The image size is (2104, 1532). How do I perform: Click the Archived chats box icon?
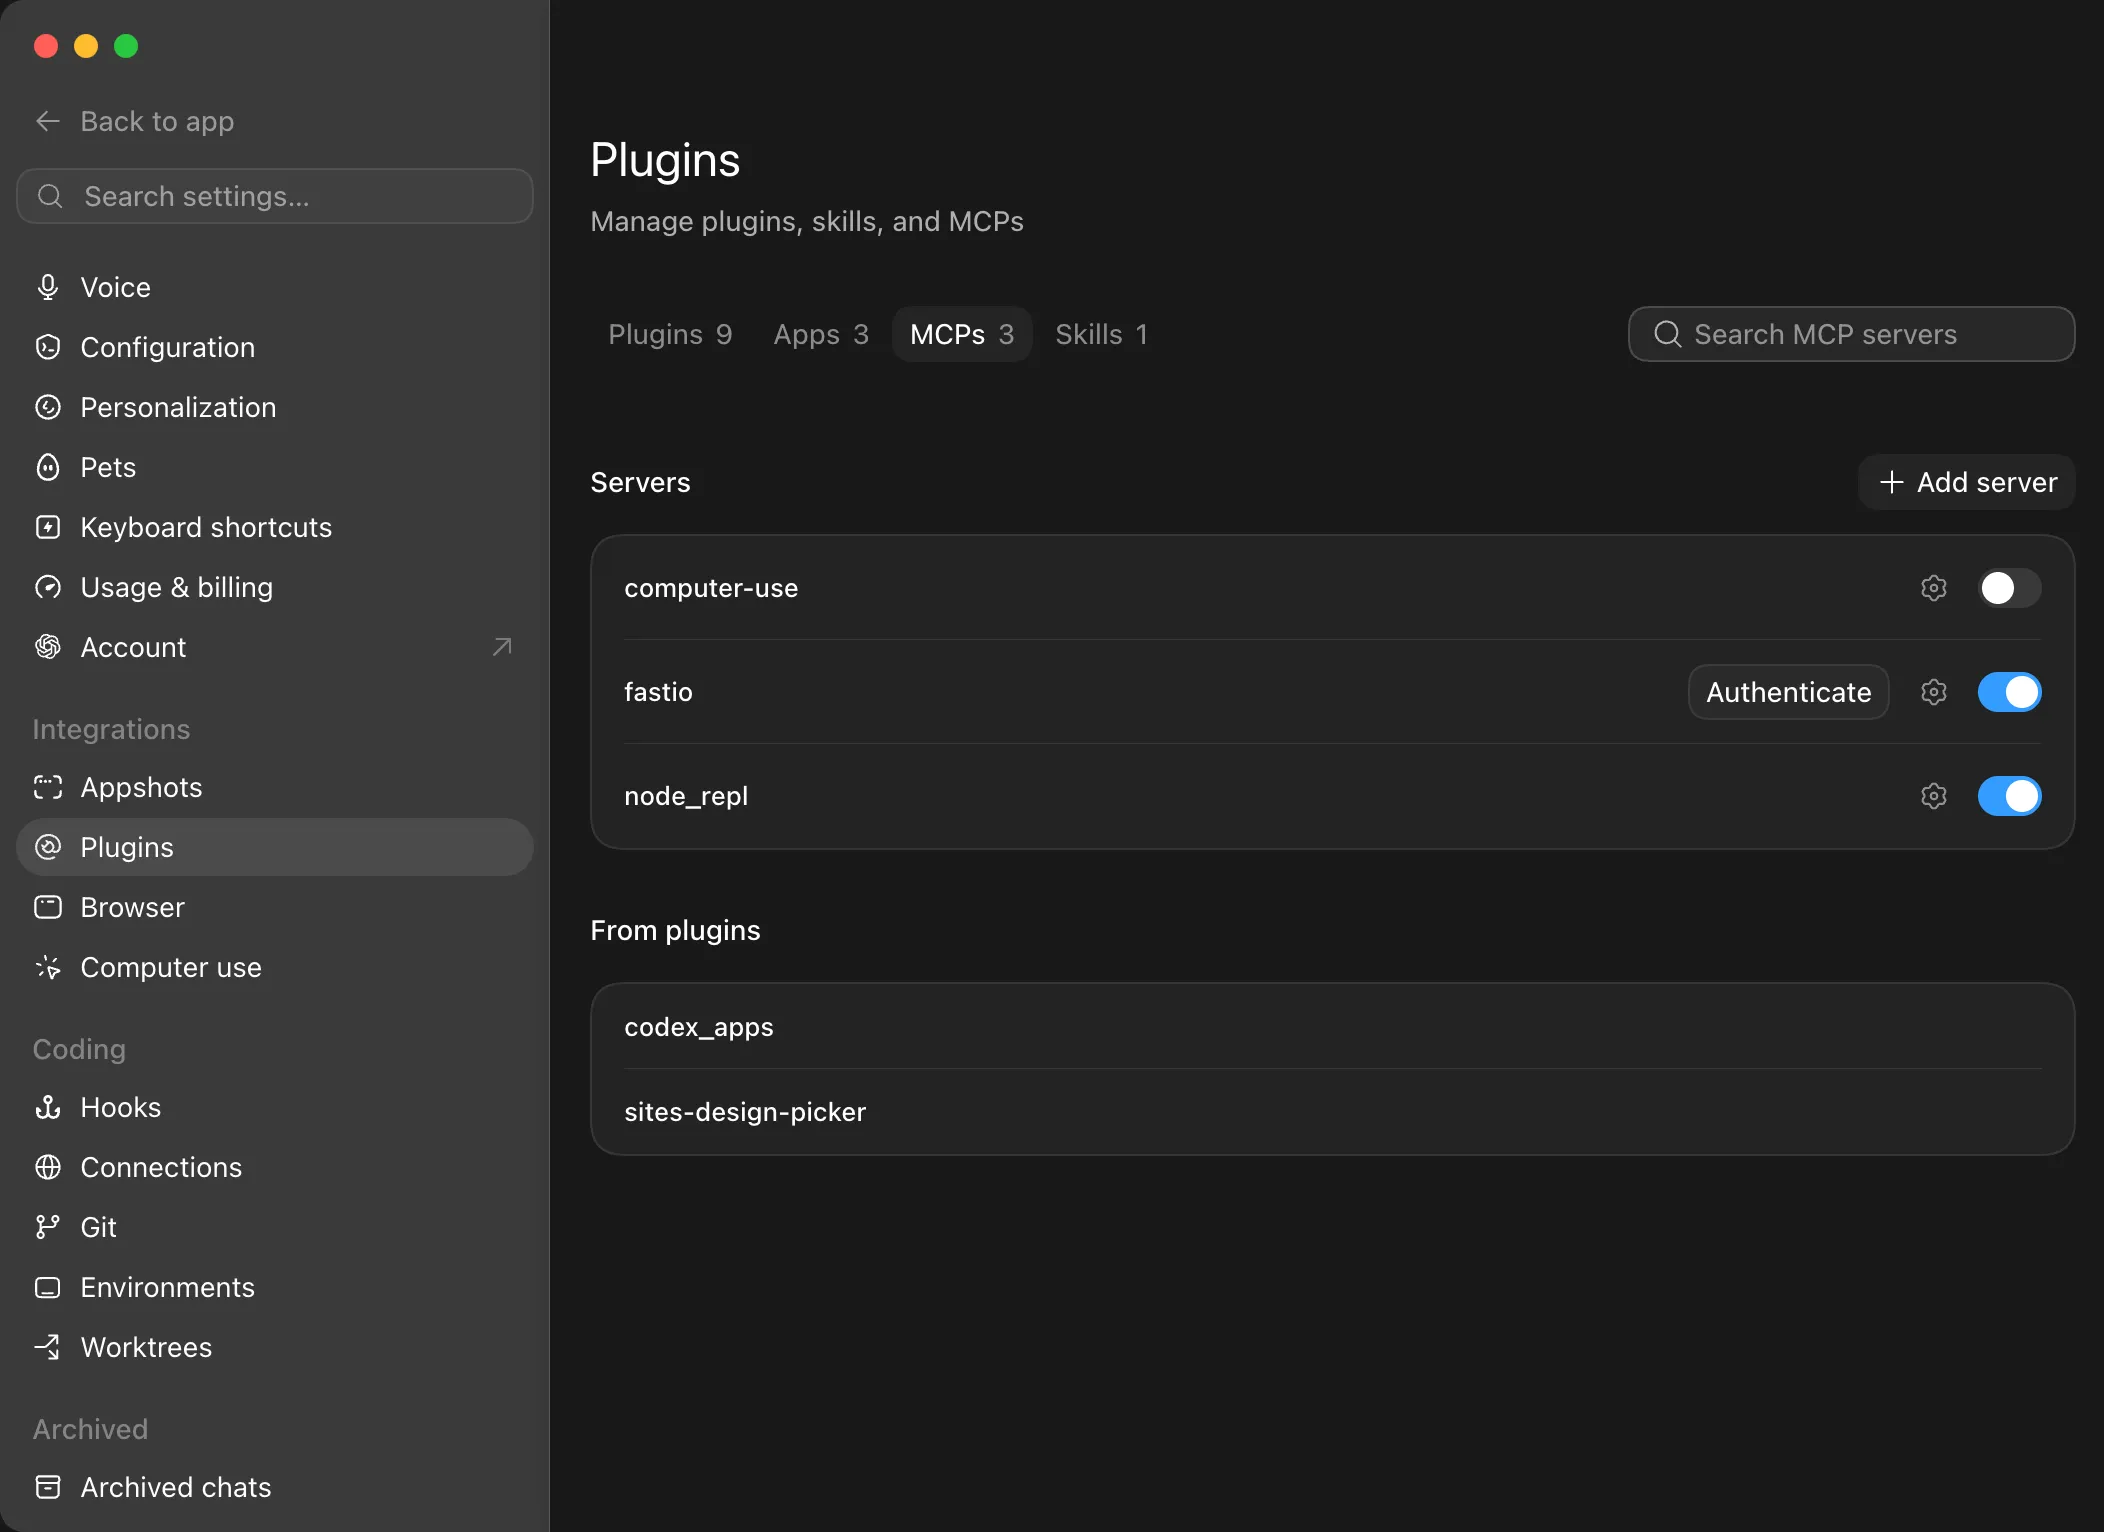click(x=48, y=1487)
